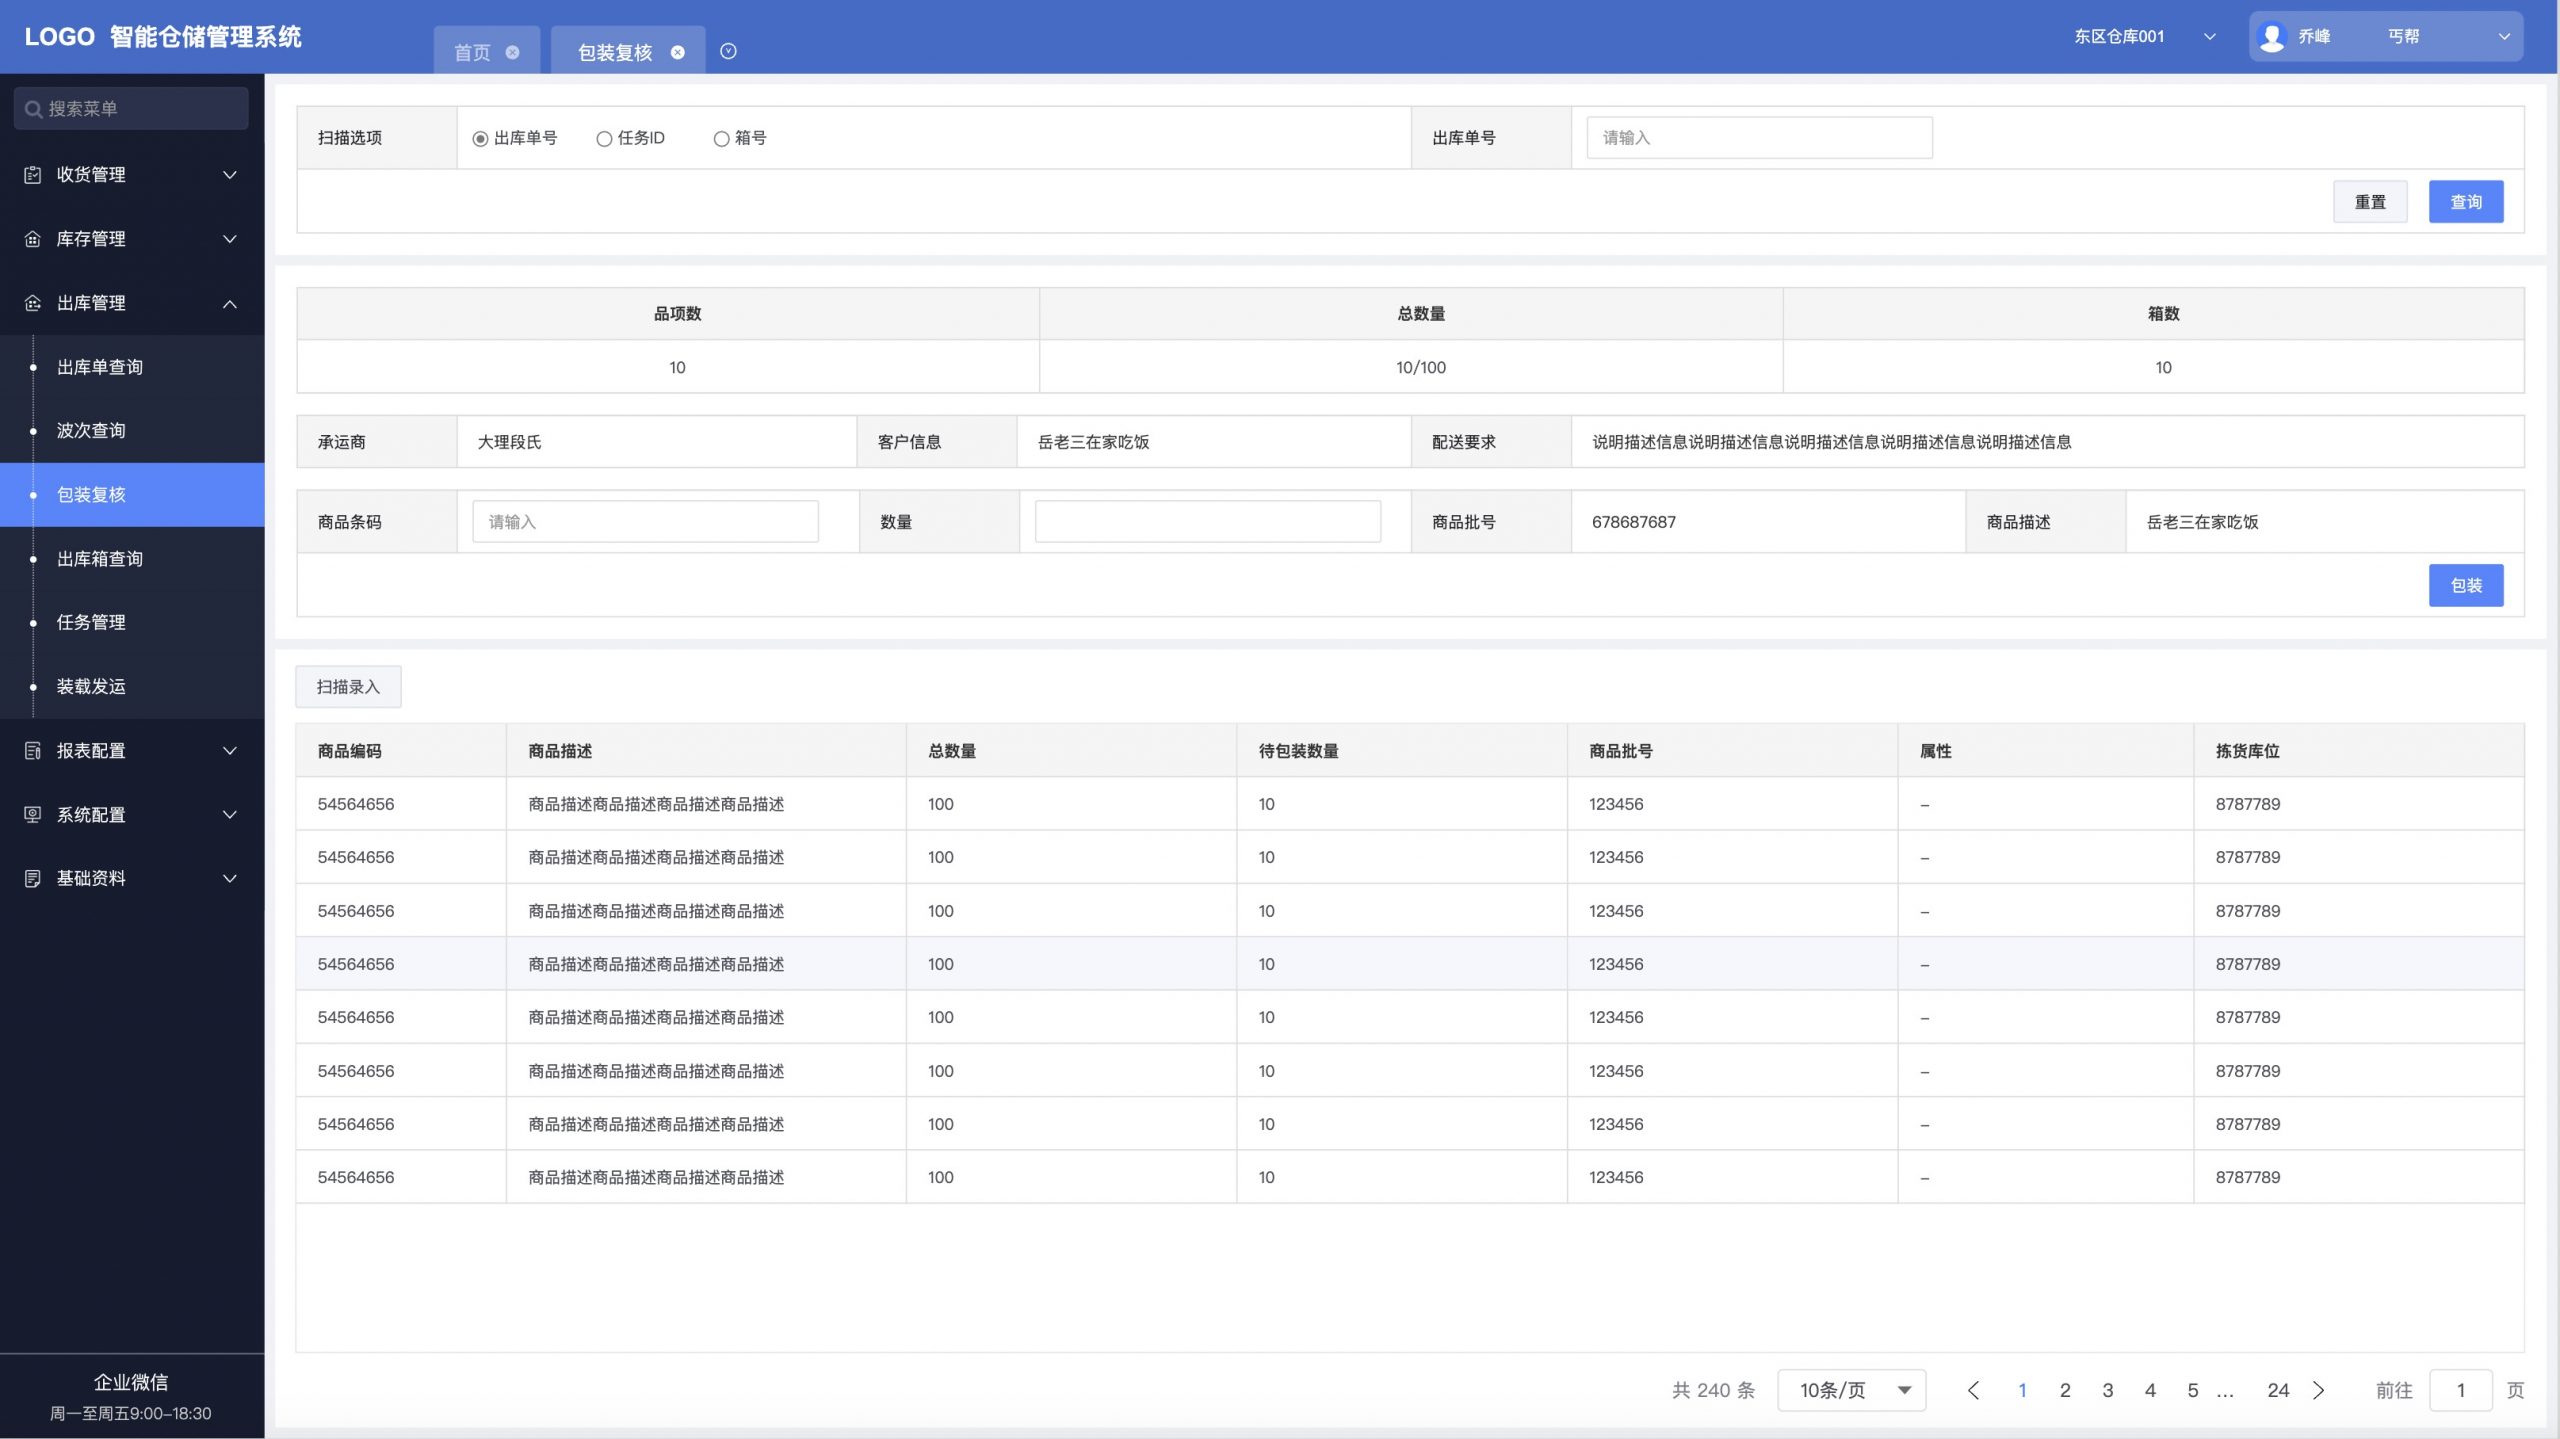
Task: Open 装载发运 in sidebar
Action: (132, 686)
